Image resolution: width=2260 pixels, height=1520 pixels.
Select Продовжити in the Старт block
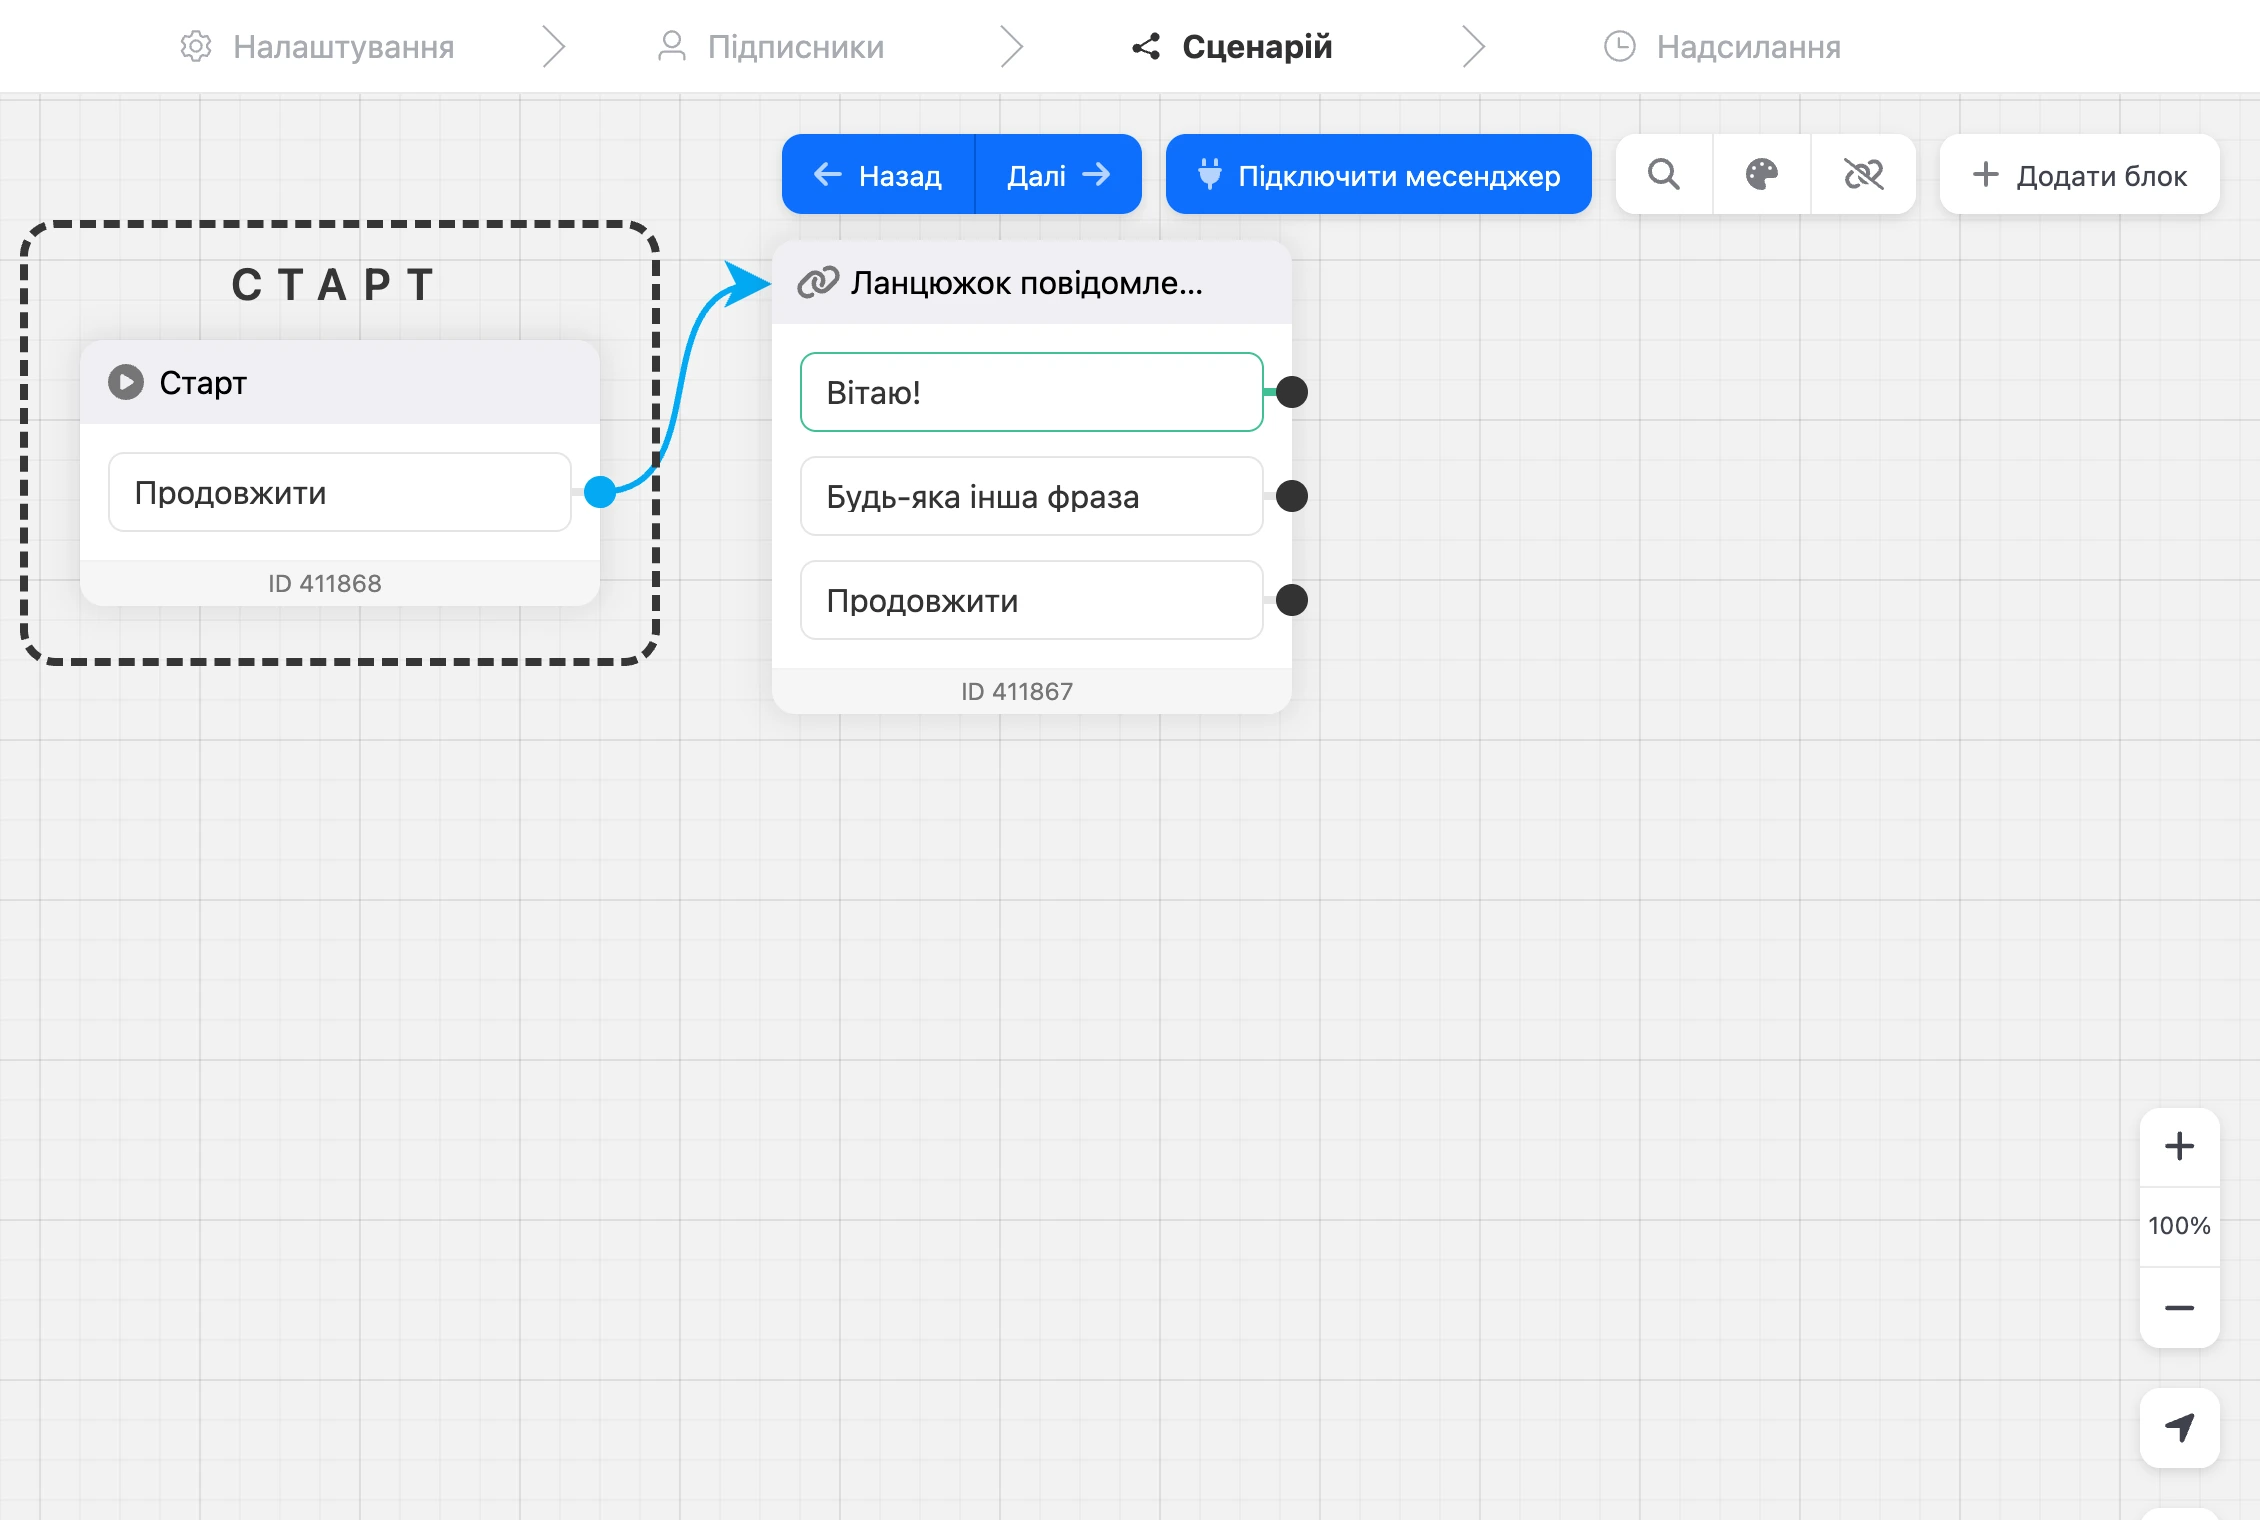(340, 492)
